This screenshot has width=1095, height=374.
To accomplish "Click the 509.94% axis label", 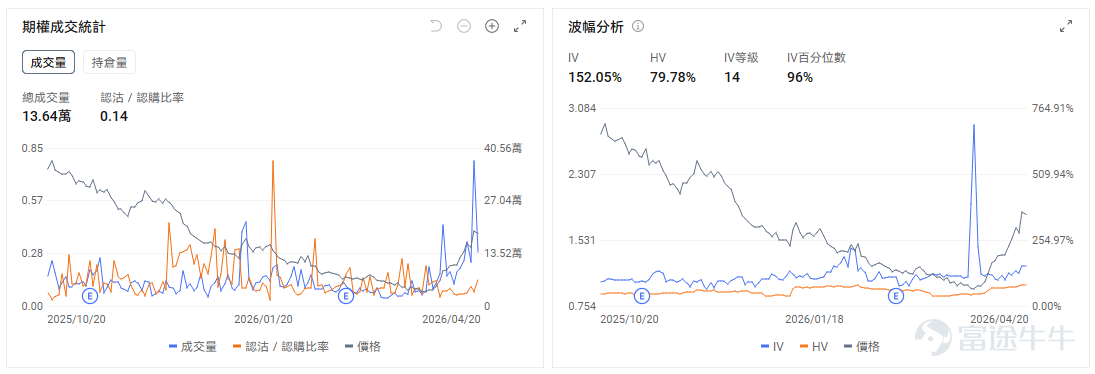I will (1052, 174).
